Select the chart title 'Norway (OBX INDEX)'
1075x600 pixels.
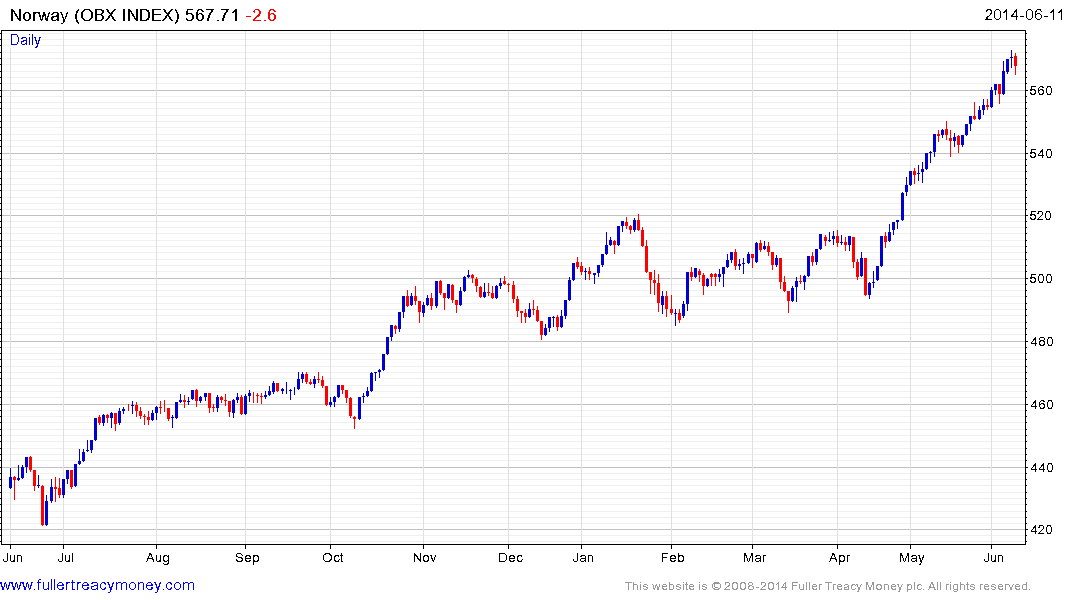95,15
